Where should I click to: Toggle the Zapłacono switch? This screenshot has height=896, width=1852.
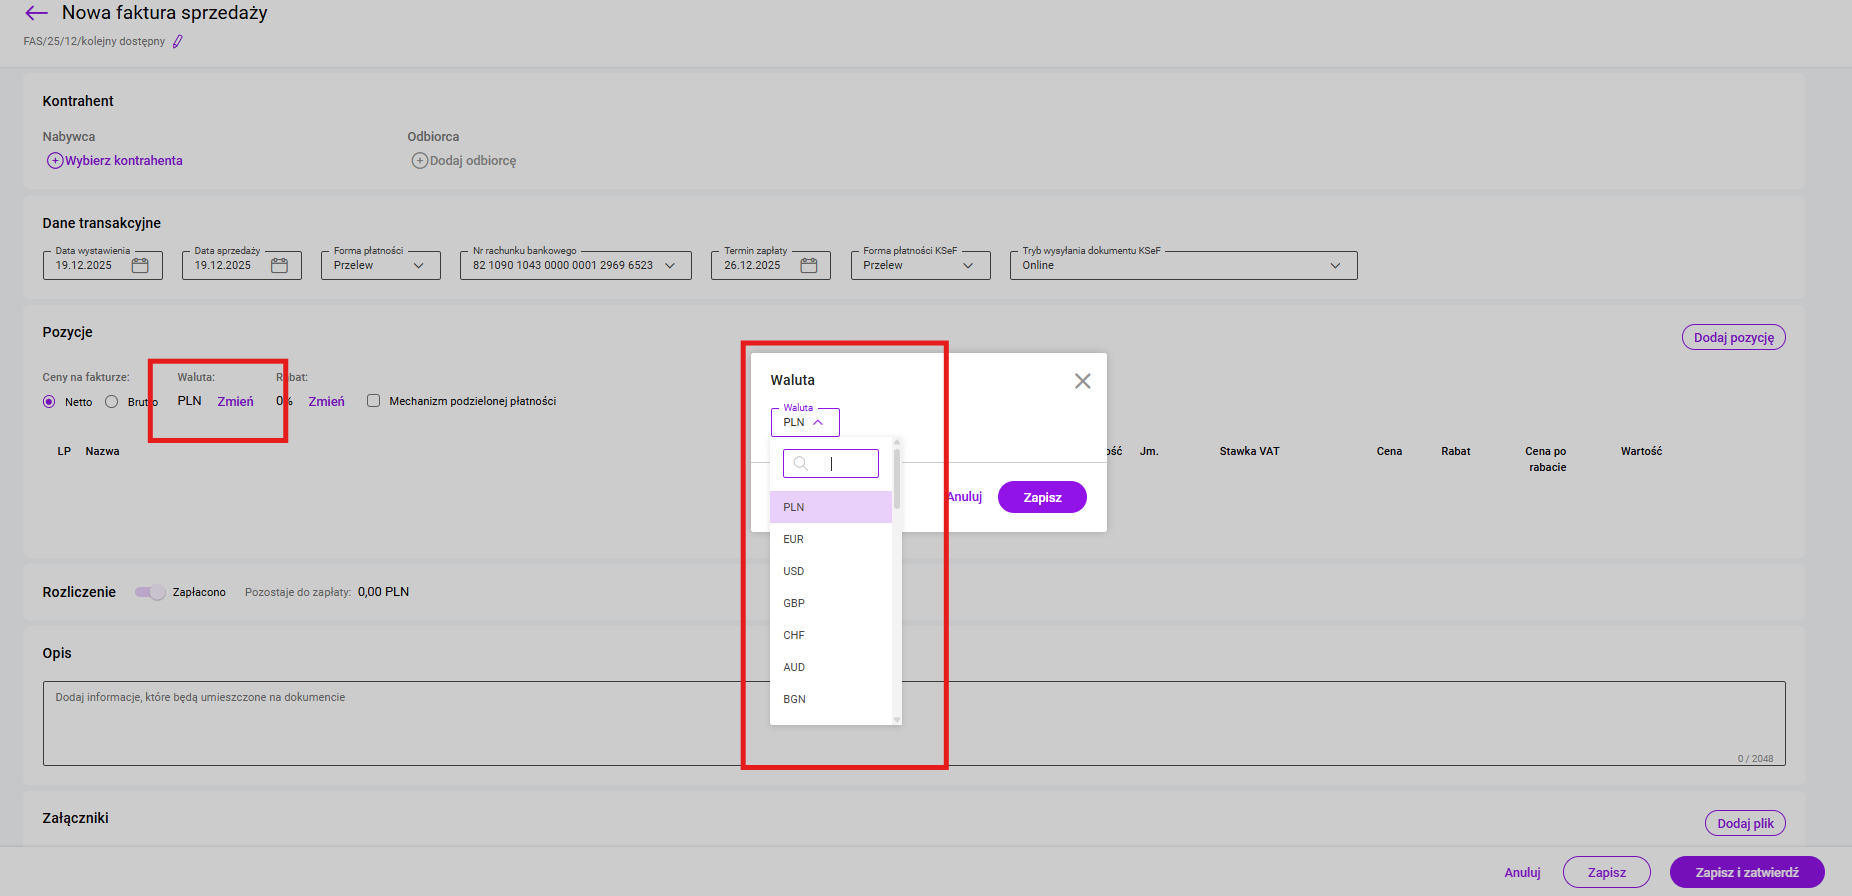pyautogui.click(x=150, y=592)
